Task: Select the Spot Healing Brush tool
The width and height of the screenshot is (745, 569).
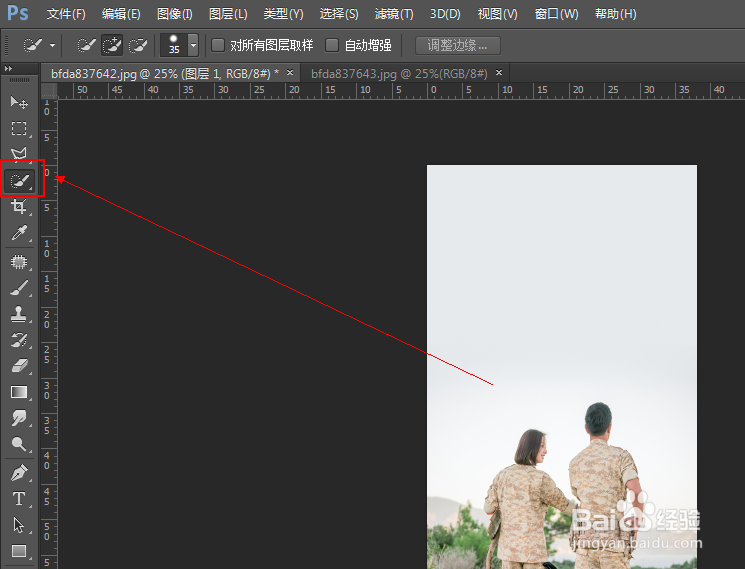Action: (x=19, y=262)
